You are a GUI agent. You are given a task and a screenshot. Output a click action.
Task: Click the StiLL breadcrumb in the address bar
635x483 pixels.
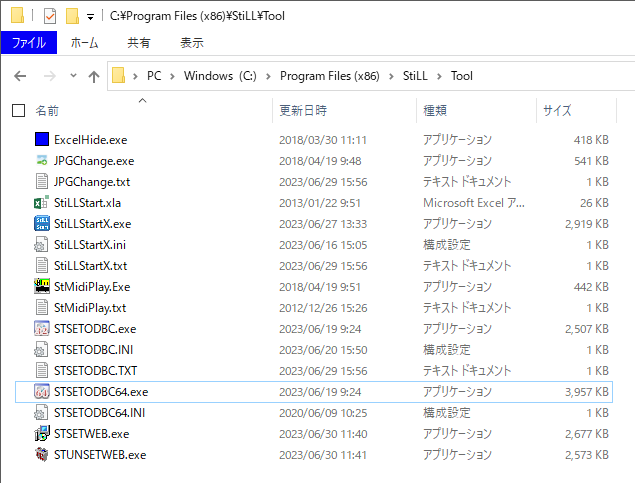(x=417, y=77)
